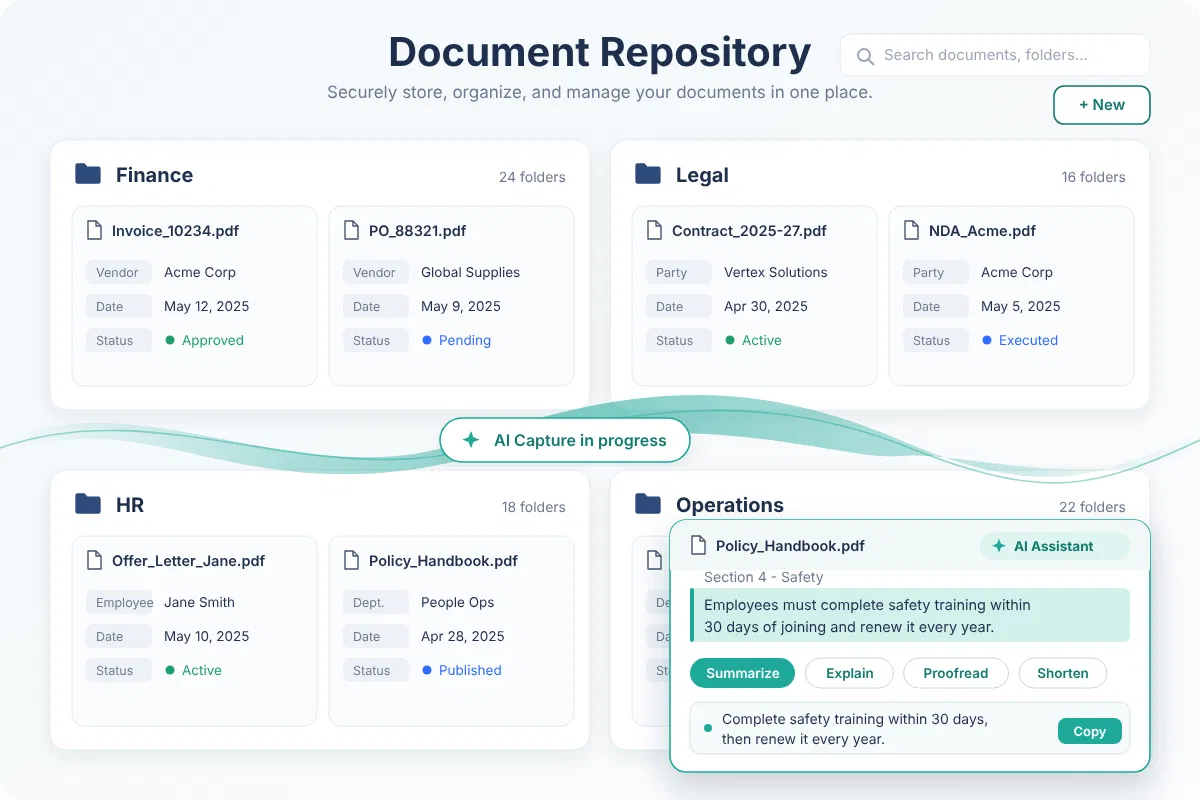Viewport: 1200px width, 800px height.
Task: Open PO_88321.pdf file name
Action: (x=418, y=231)
